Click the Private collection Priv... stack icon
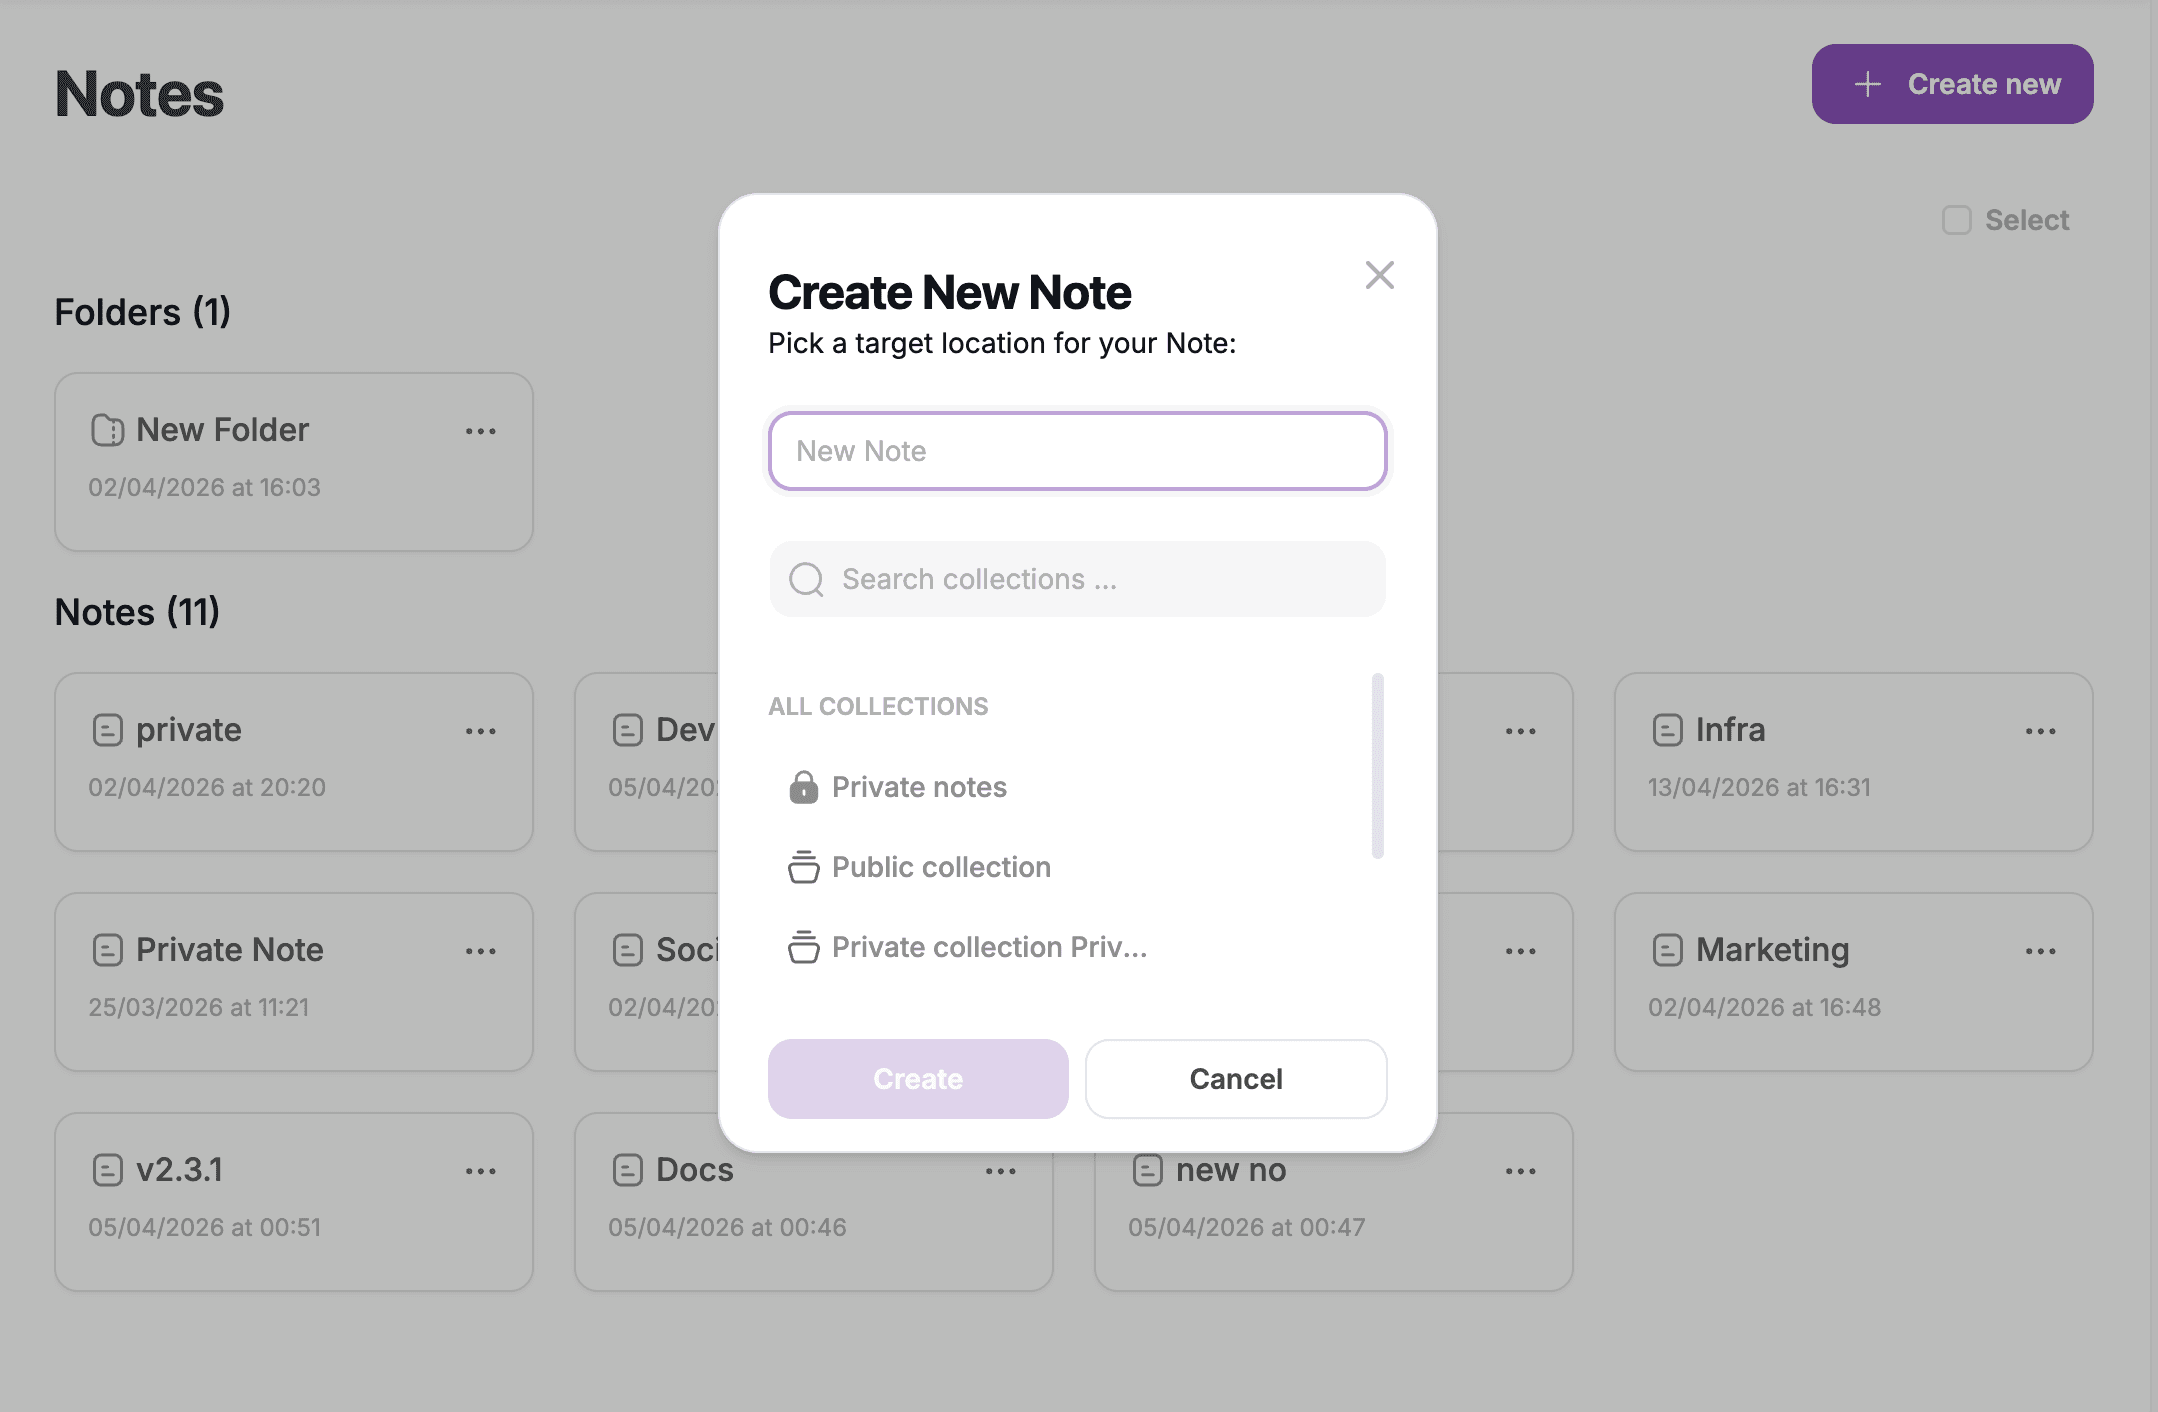Image resolution: width=2158 pixels, height=1412 pixels. tap(803, 947)
